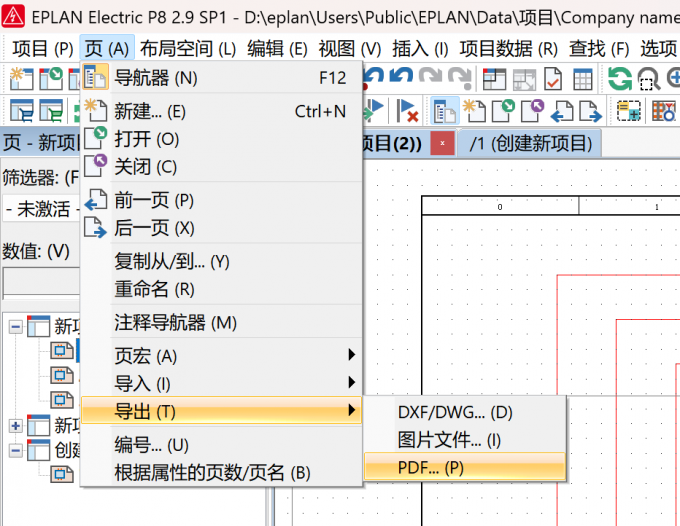Select 编号... (U) menu entry
Image resolution: width=680 pixels, height=526 pixels.
click(x=222, y=445)
